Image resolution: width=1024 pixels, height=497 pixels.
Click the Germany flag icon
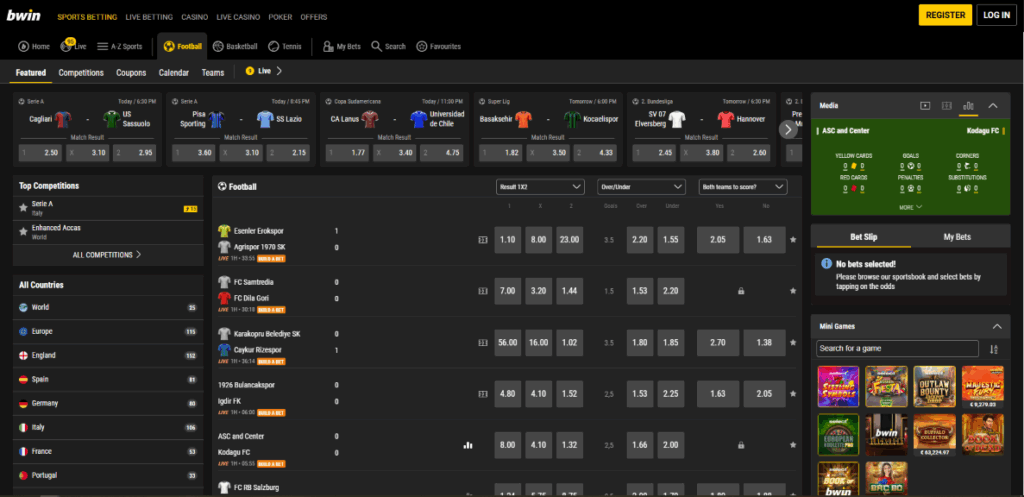coord(23,404)
